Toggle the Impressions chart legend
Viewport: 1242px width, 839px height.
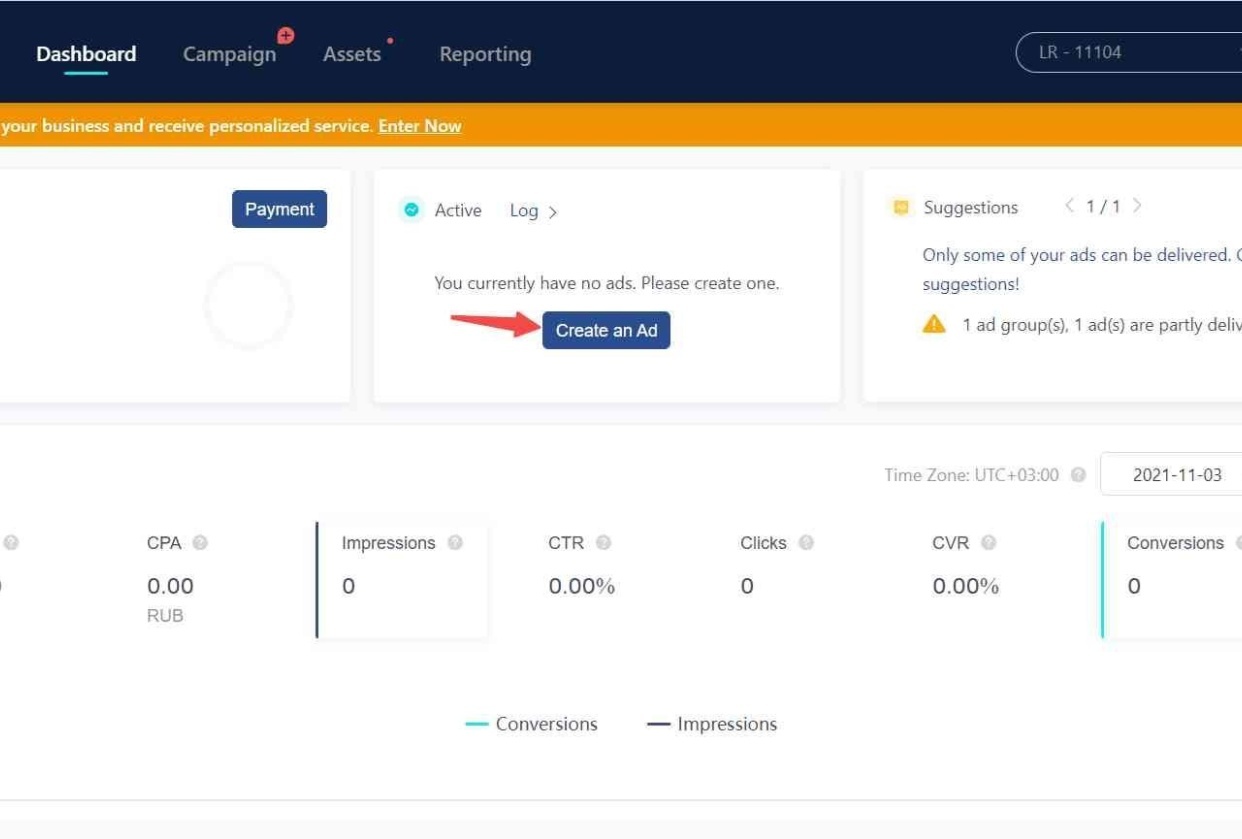(712, 724)
